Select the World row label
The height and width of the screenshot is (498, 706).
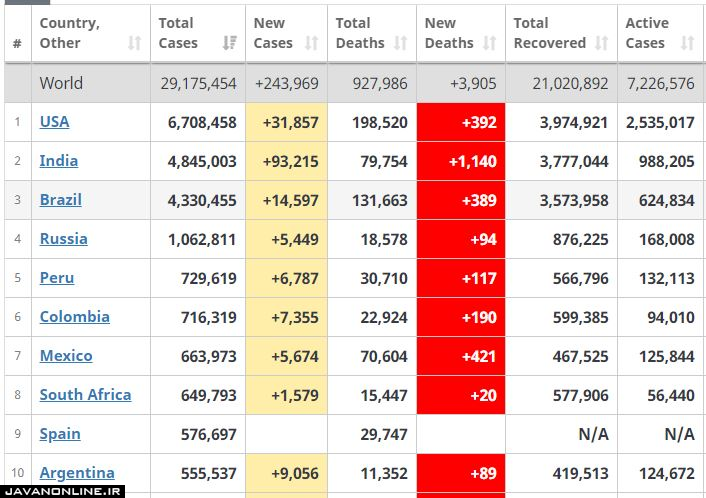pos(61,83)
